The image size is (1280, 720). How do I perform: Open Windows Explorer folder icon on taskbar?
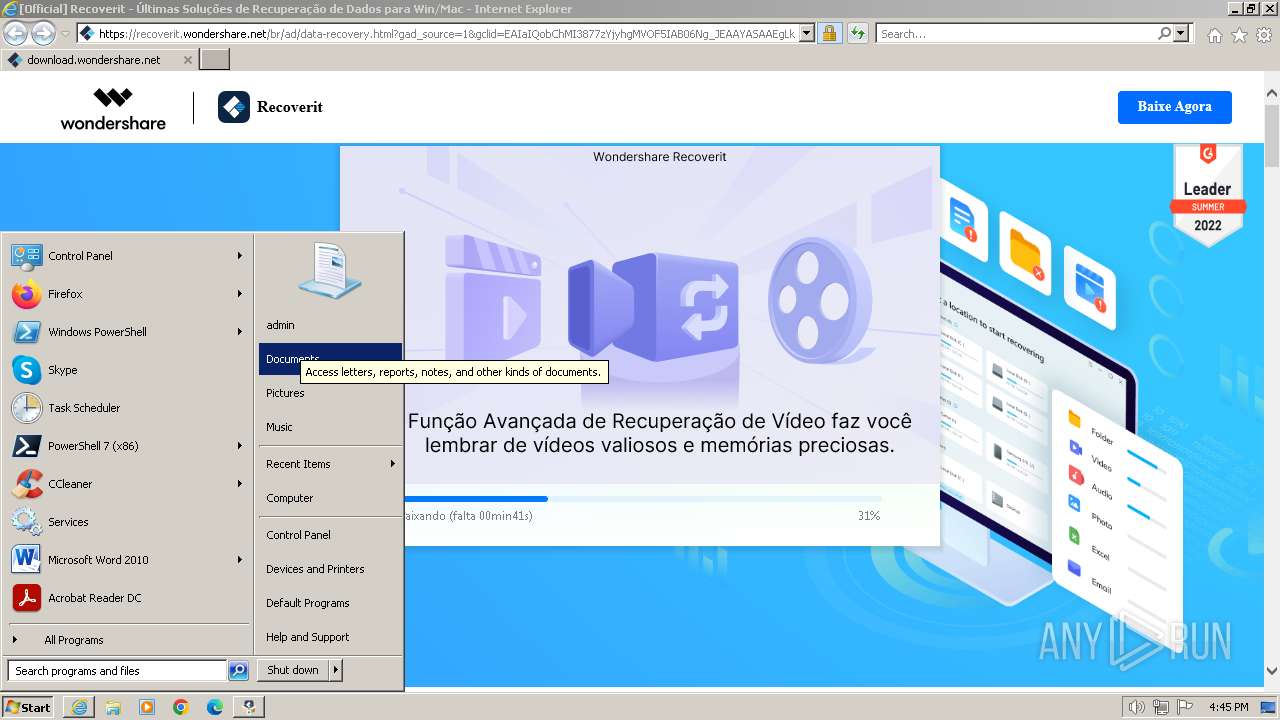[x=113, y=707]
